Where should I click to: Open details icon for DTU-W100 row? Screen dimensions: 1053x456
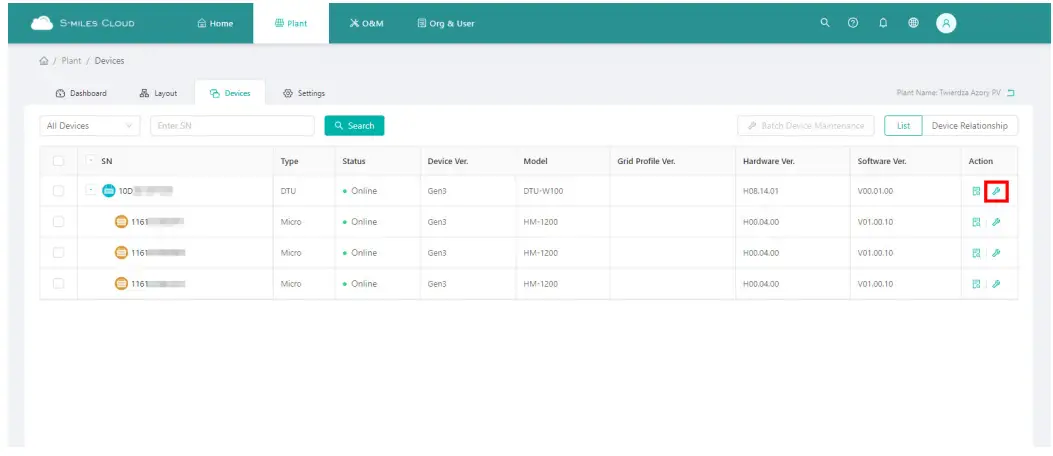click(976, 191)
